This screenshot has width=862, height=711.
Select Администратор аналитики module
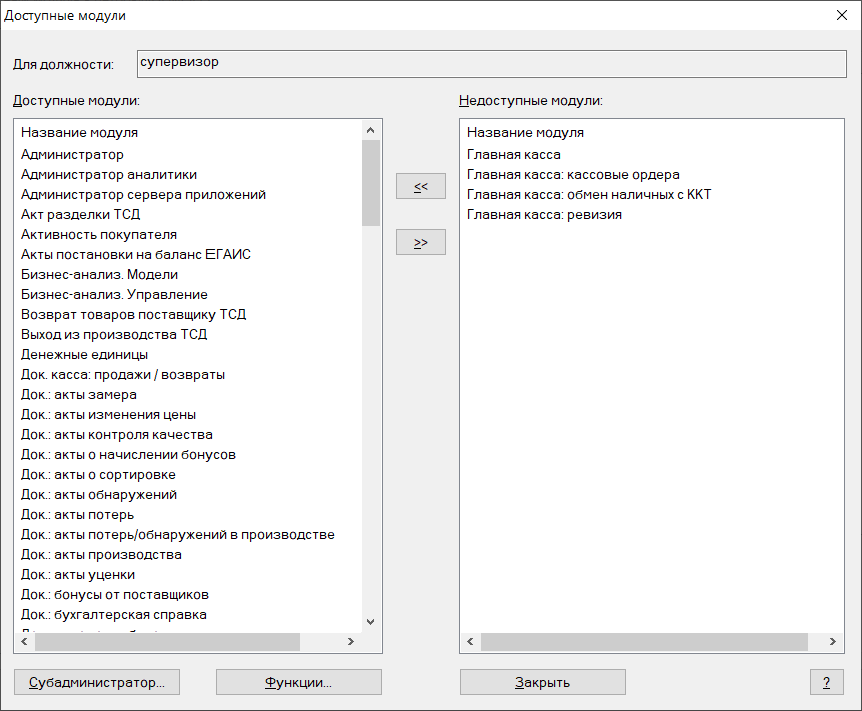pyautogui.click(x=109, y=174)
